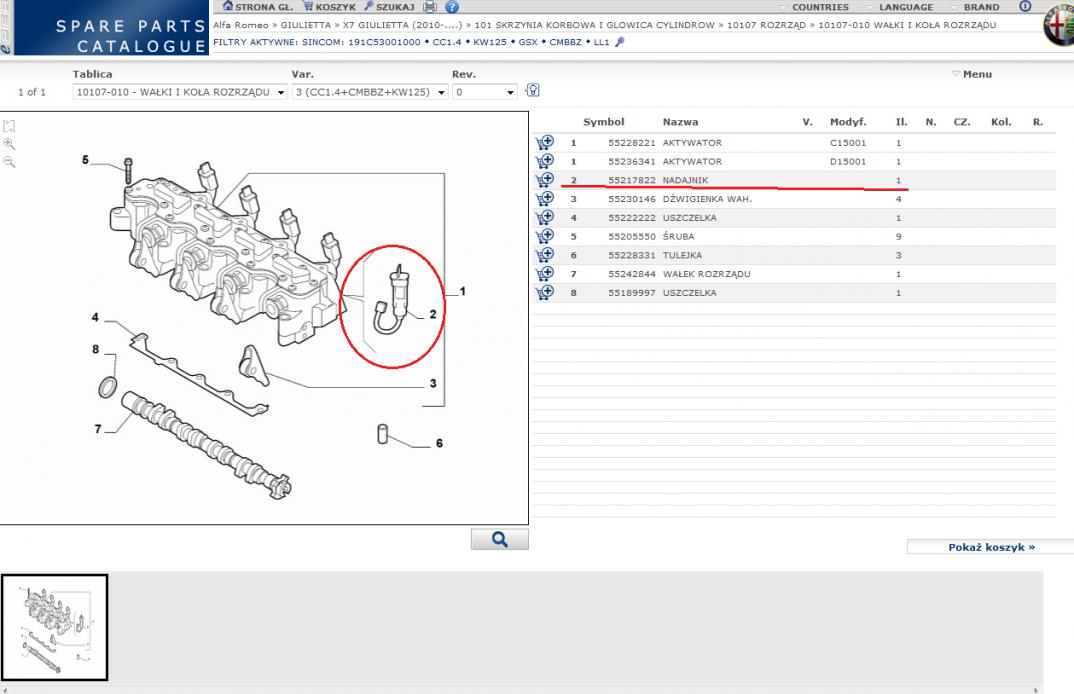Open the Rev. dropdown
The image size is (1074, 694).
pos(484,92)
